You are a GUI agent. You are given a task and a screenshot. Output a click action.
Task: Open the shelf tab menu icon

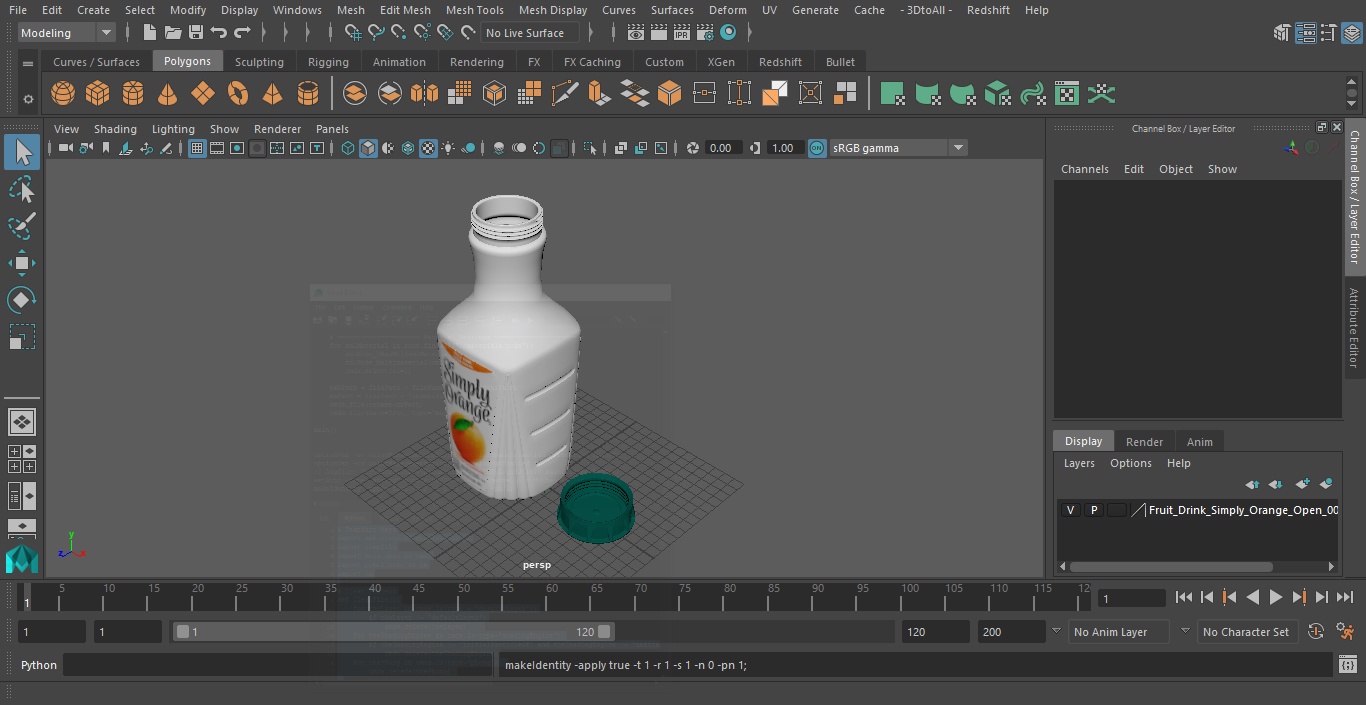click(x=28, y=62)
